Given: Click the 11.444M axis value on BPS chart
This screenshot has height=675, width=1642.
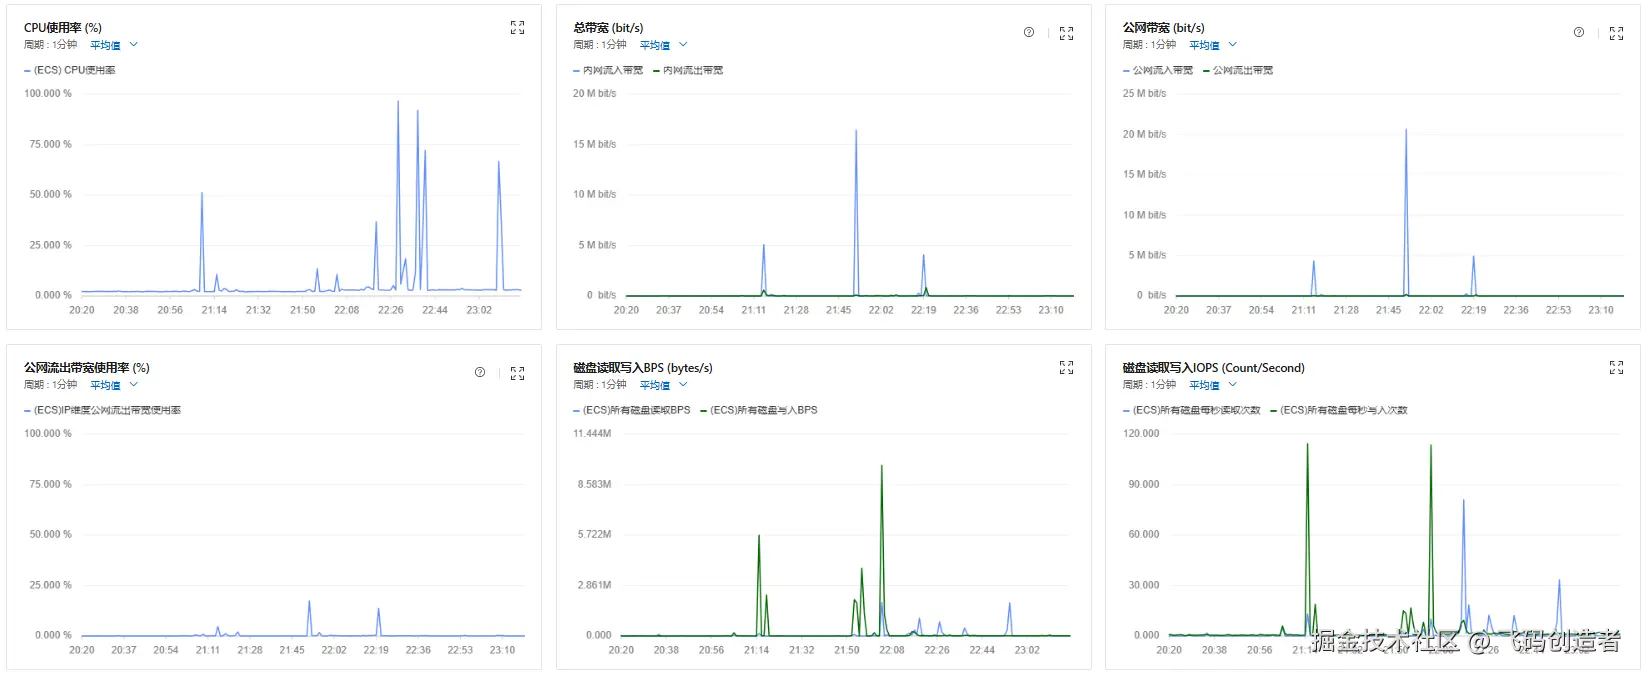Looking at the screenshot, I should point(592,434).
